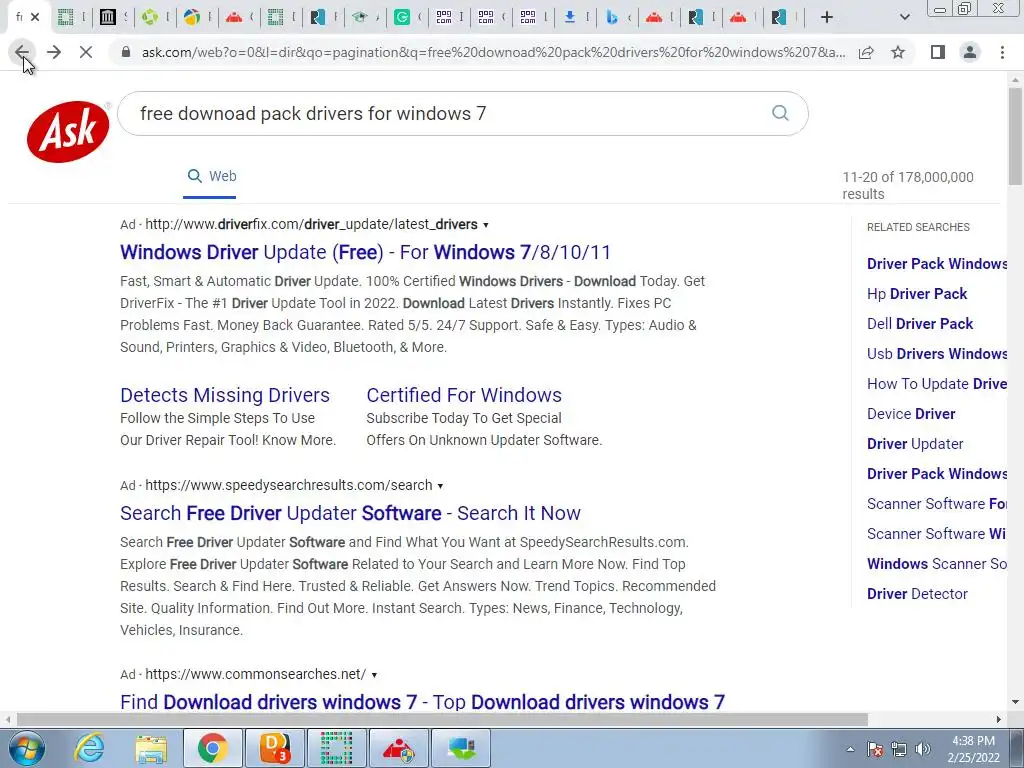Click the scroll-down arrow of vertical scrollbar

[x=1015, y=703]
